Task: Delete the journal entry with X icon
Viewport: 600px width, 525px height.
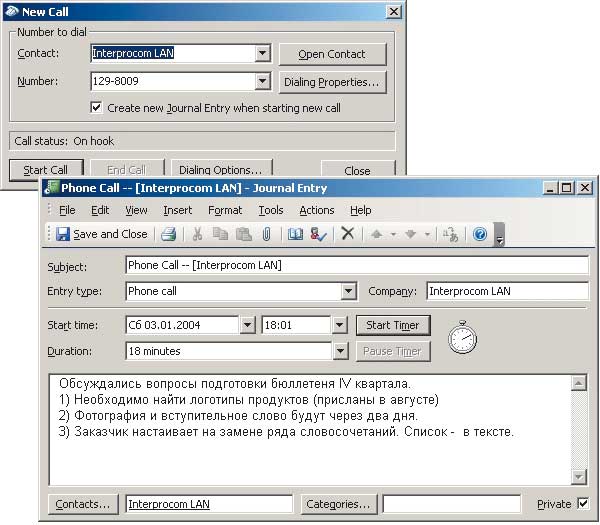Action: [347, 234]
